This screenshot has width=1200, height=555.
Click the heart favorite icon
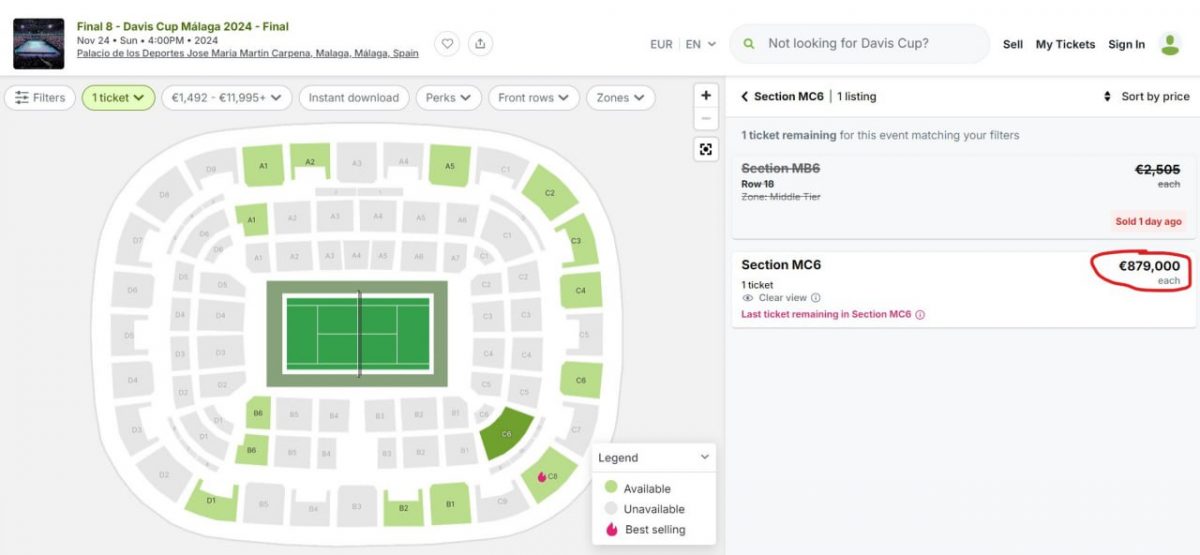pos(447,43)
